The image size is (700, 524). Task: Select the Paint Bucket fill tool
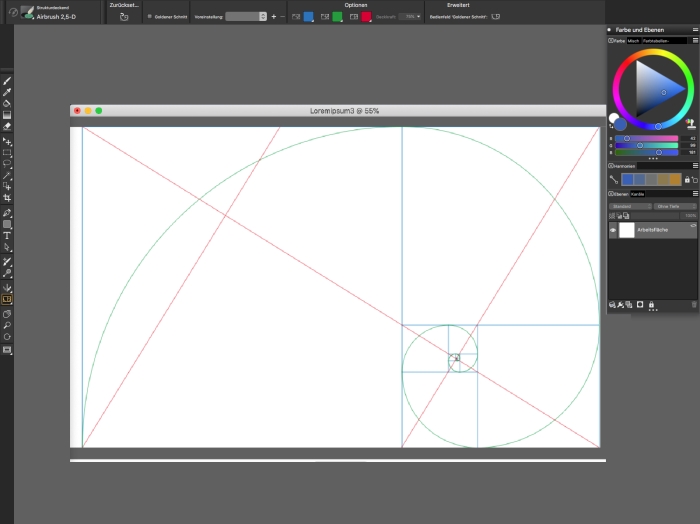point(7,103)
